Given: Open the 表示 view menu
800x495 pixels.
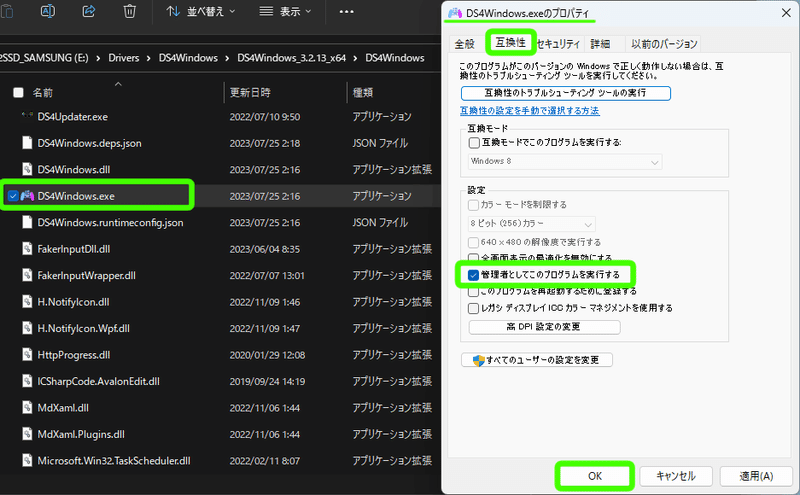Looking at the screenshot, I should click(x=285, y=11).
